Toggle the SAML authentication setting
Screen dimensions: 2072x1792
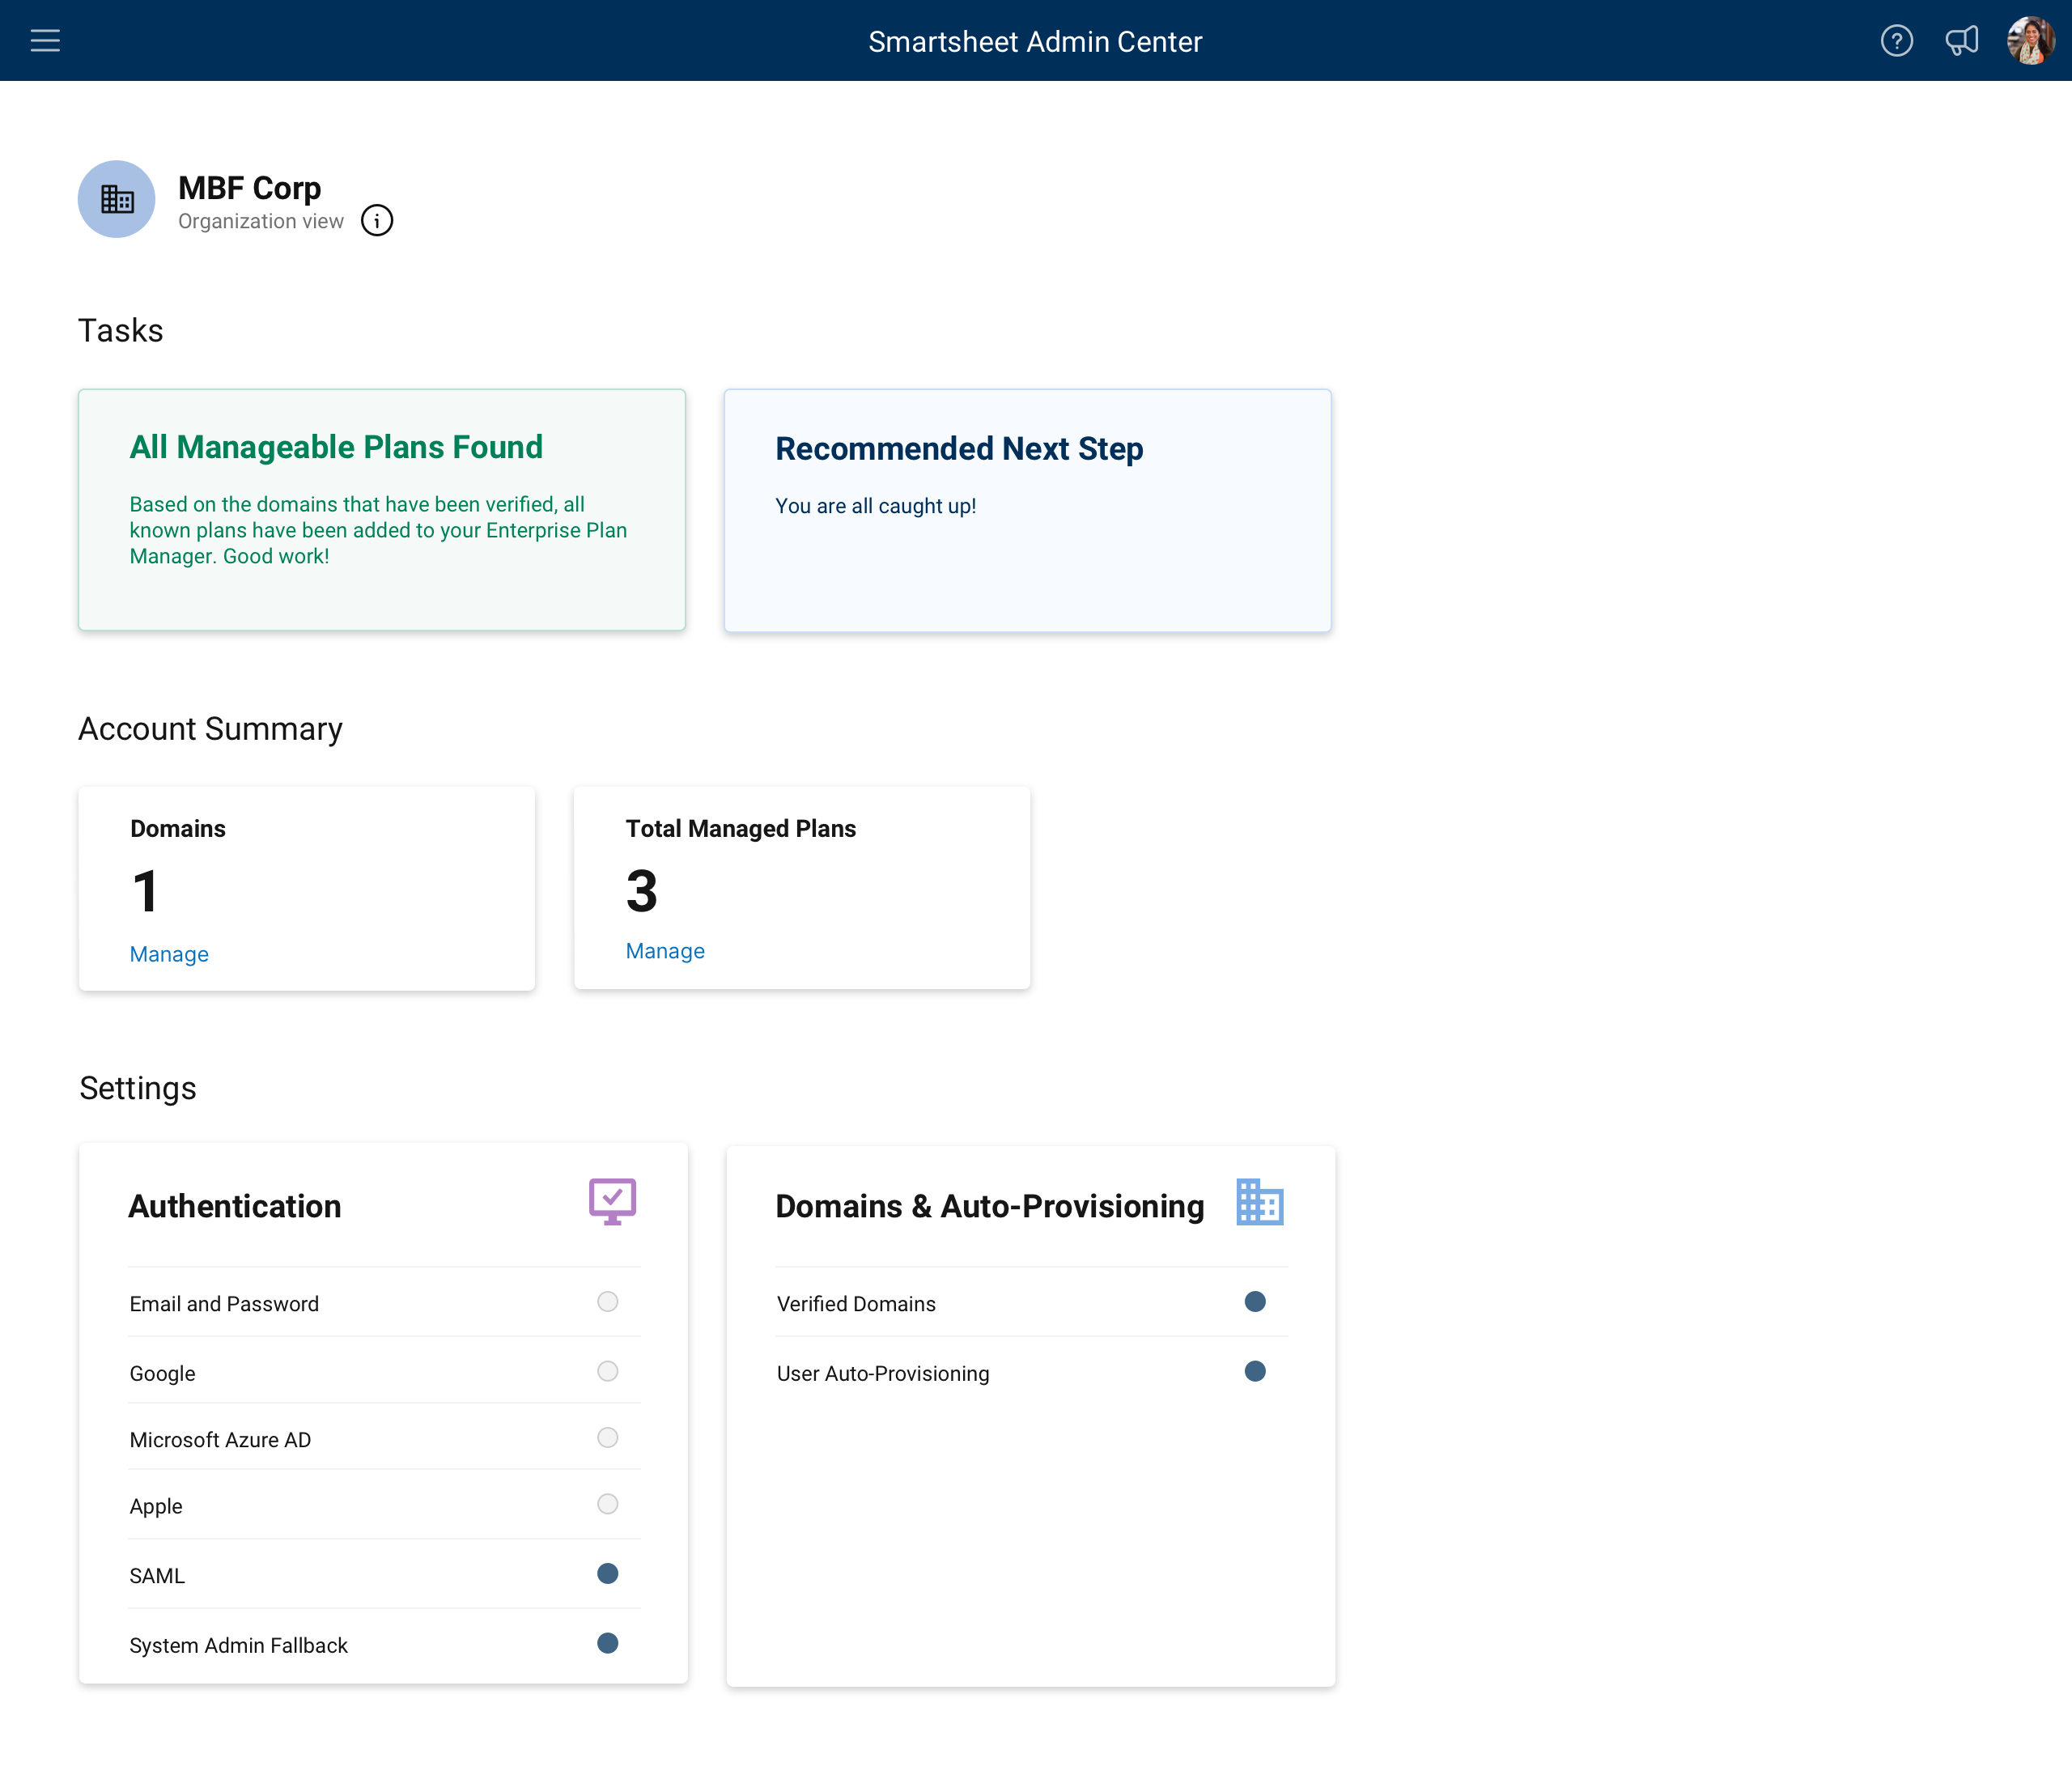[x=606, y=1573]
